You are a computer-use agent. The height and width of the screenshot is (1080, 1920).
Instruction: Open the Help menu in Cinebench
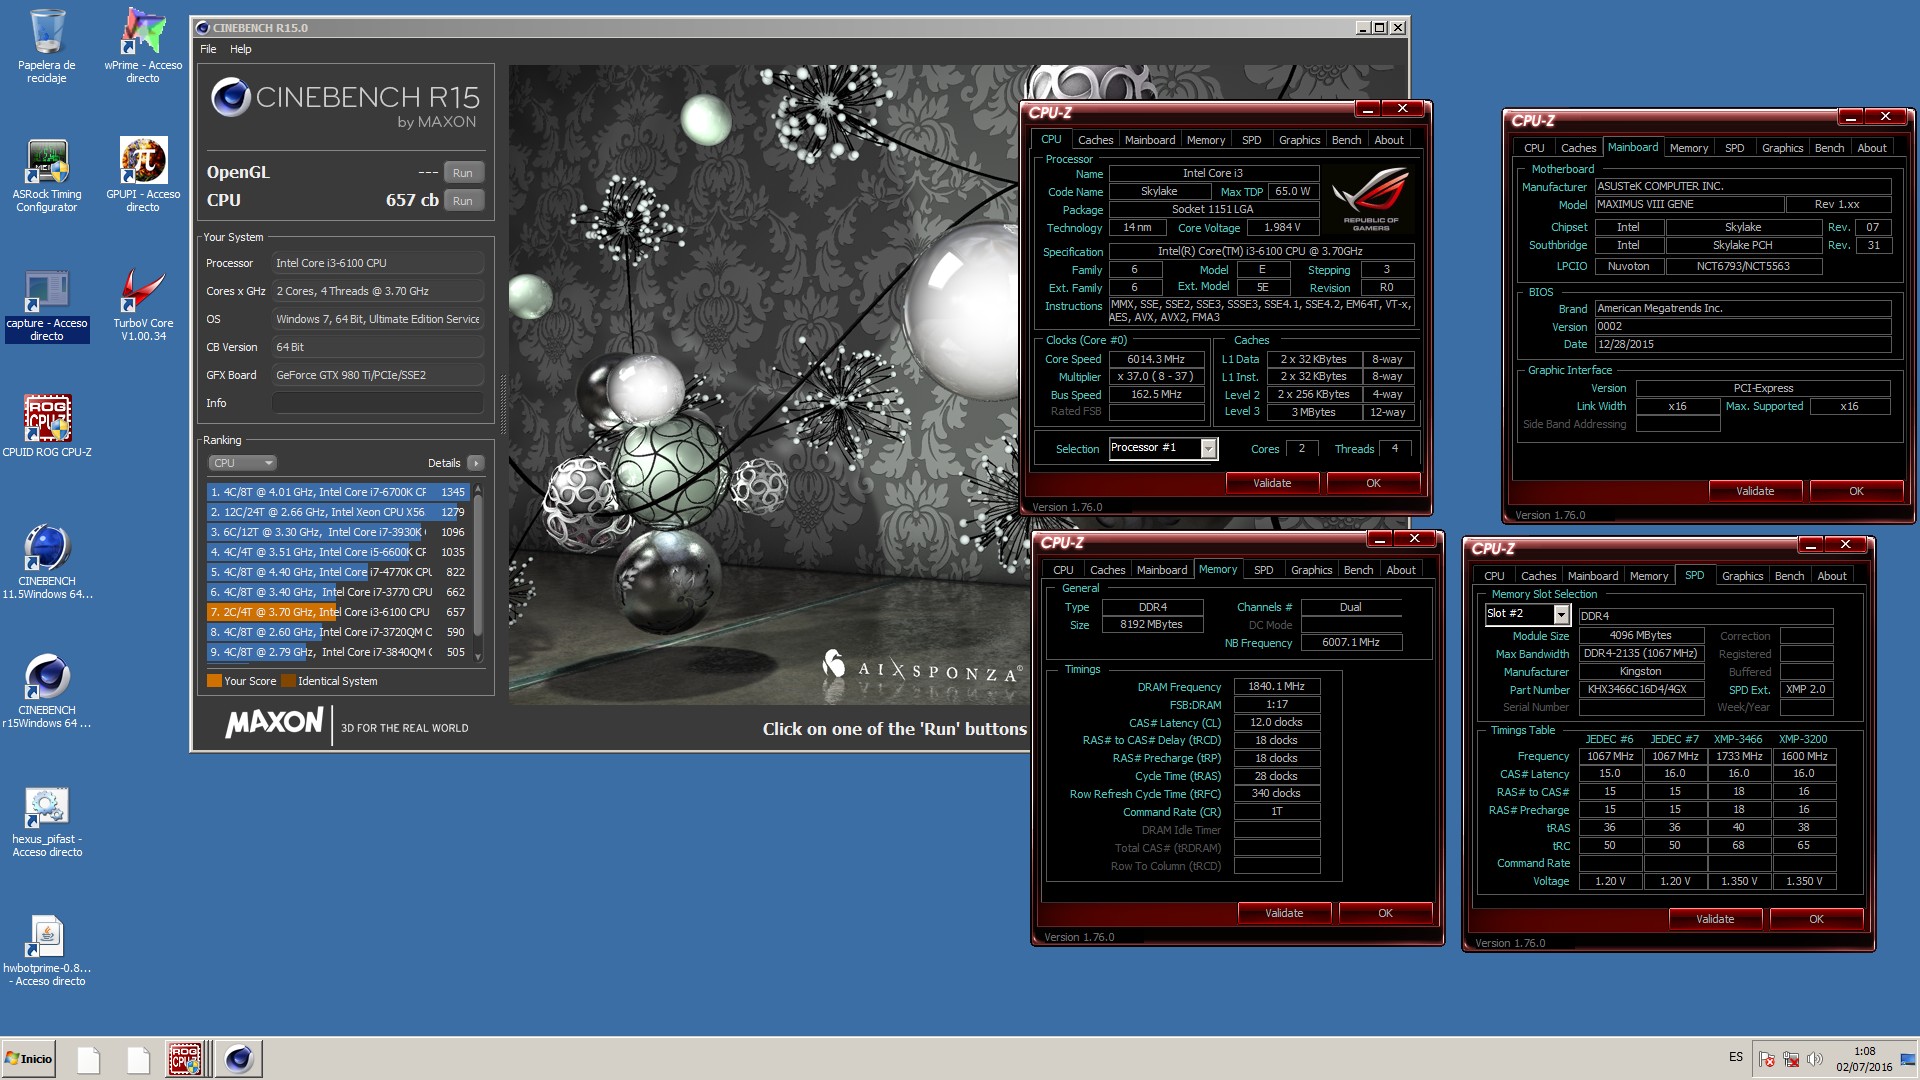click(x=241, y=49)
